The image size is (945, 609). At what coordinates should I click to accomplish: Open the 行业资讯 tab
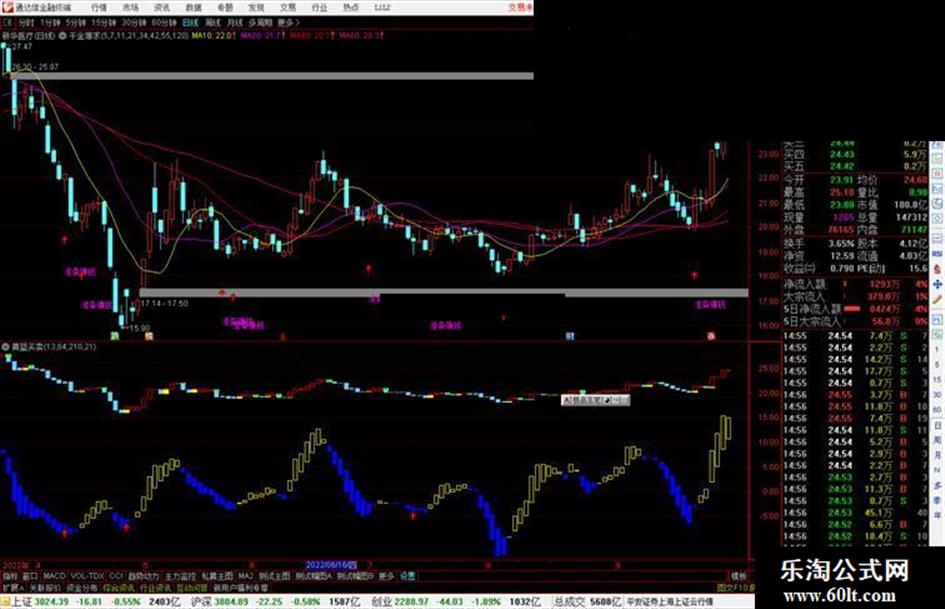155,587
